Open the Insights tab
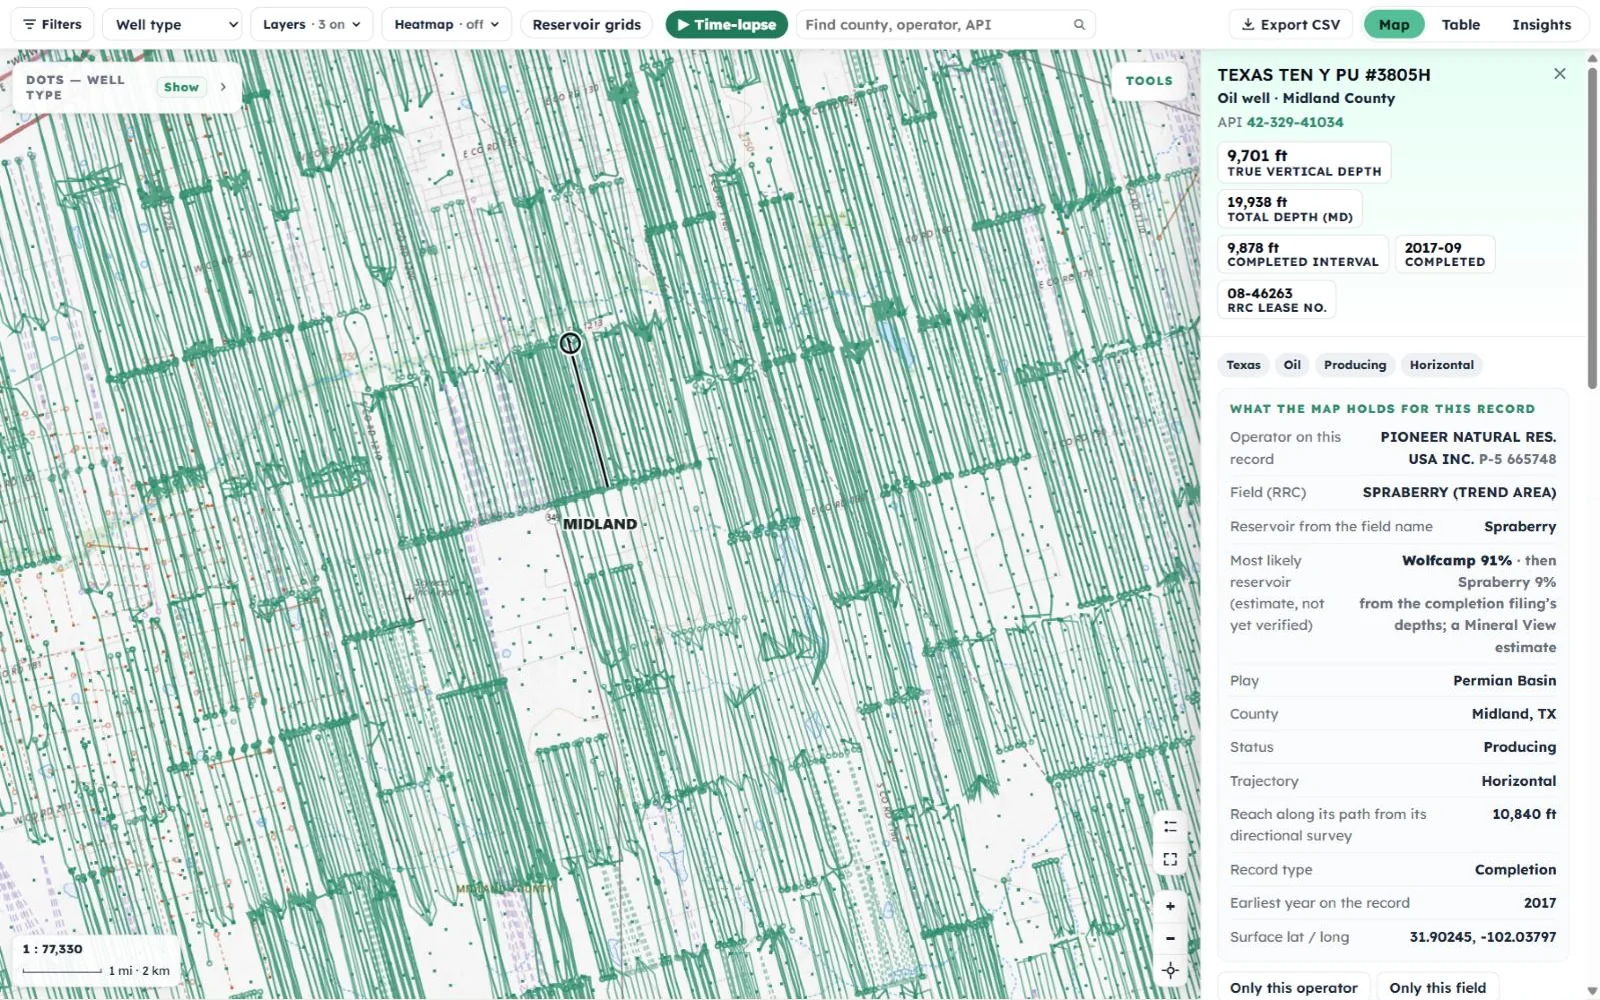This screenshot has width=1600, height=1000. [1541, 24]
